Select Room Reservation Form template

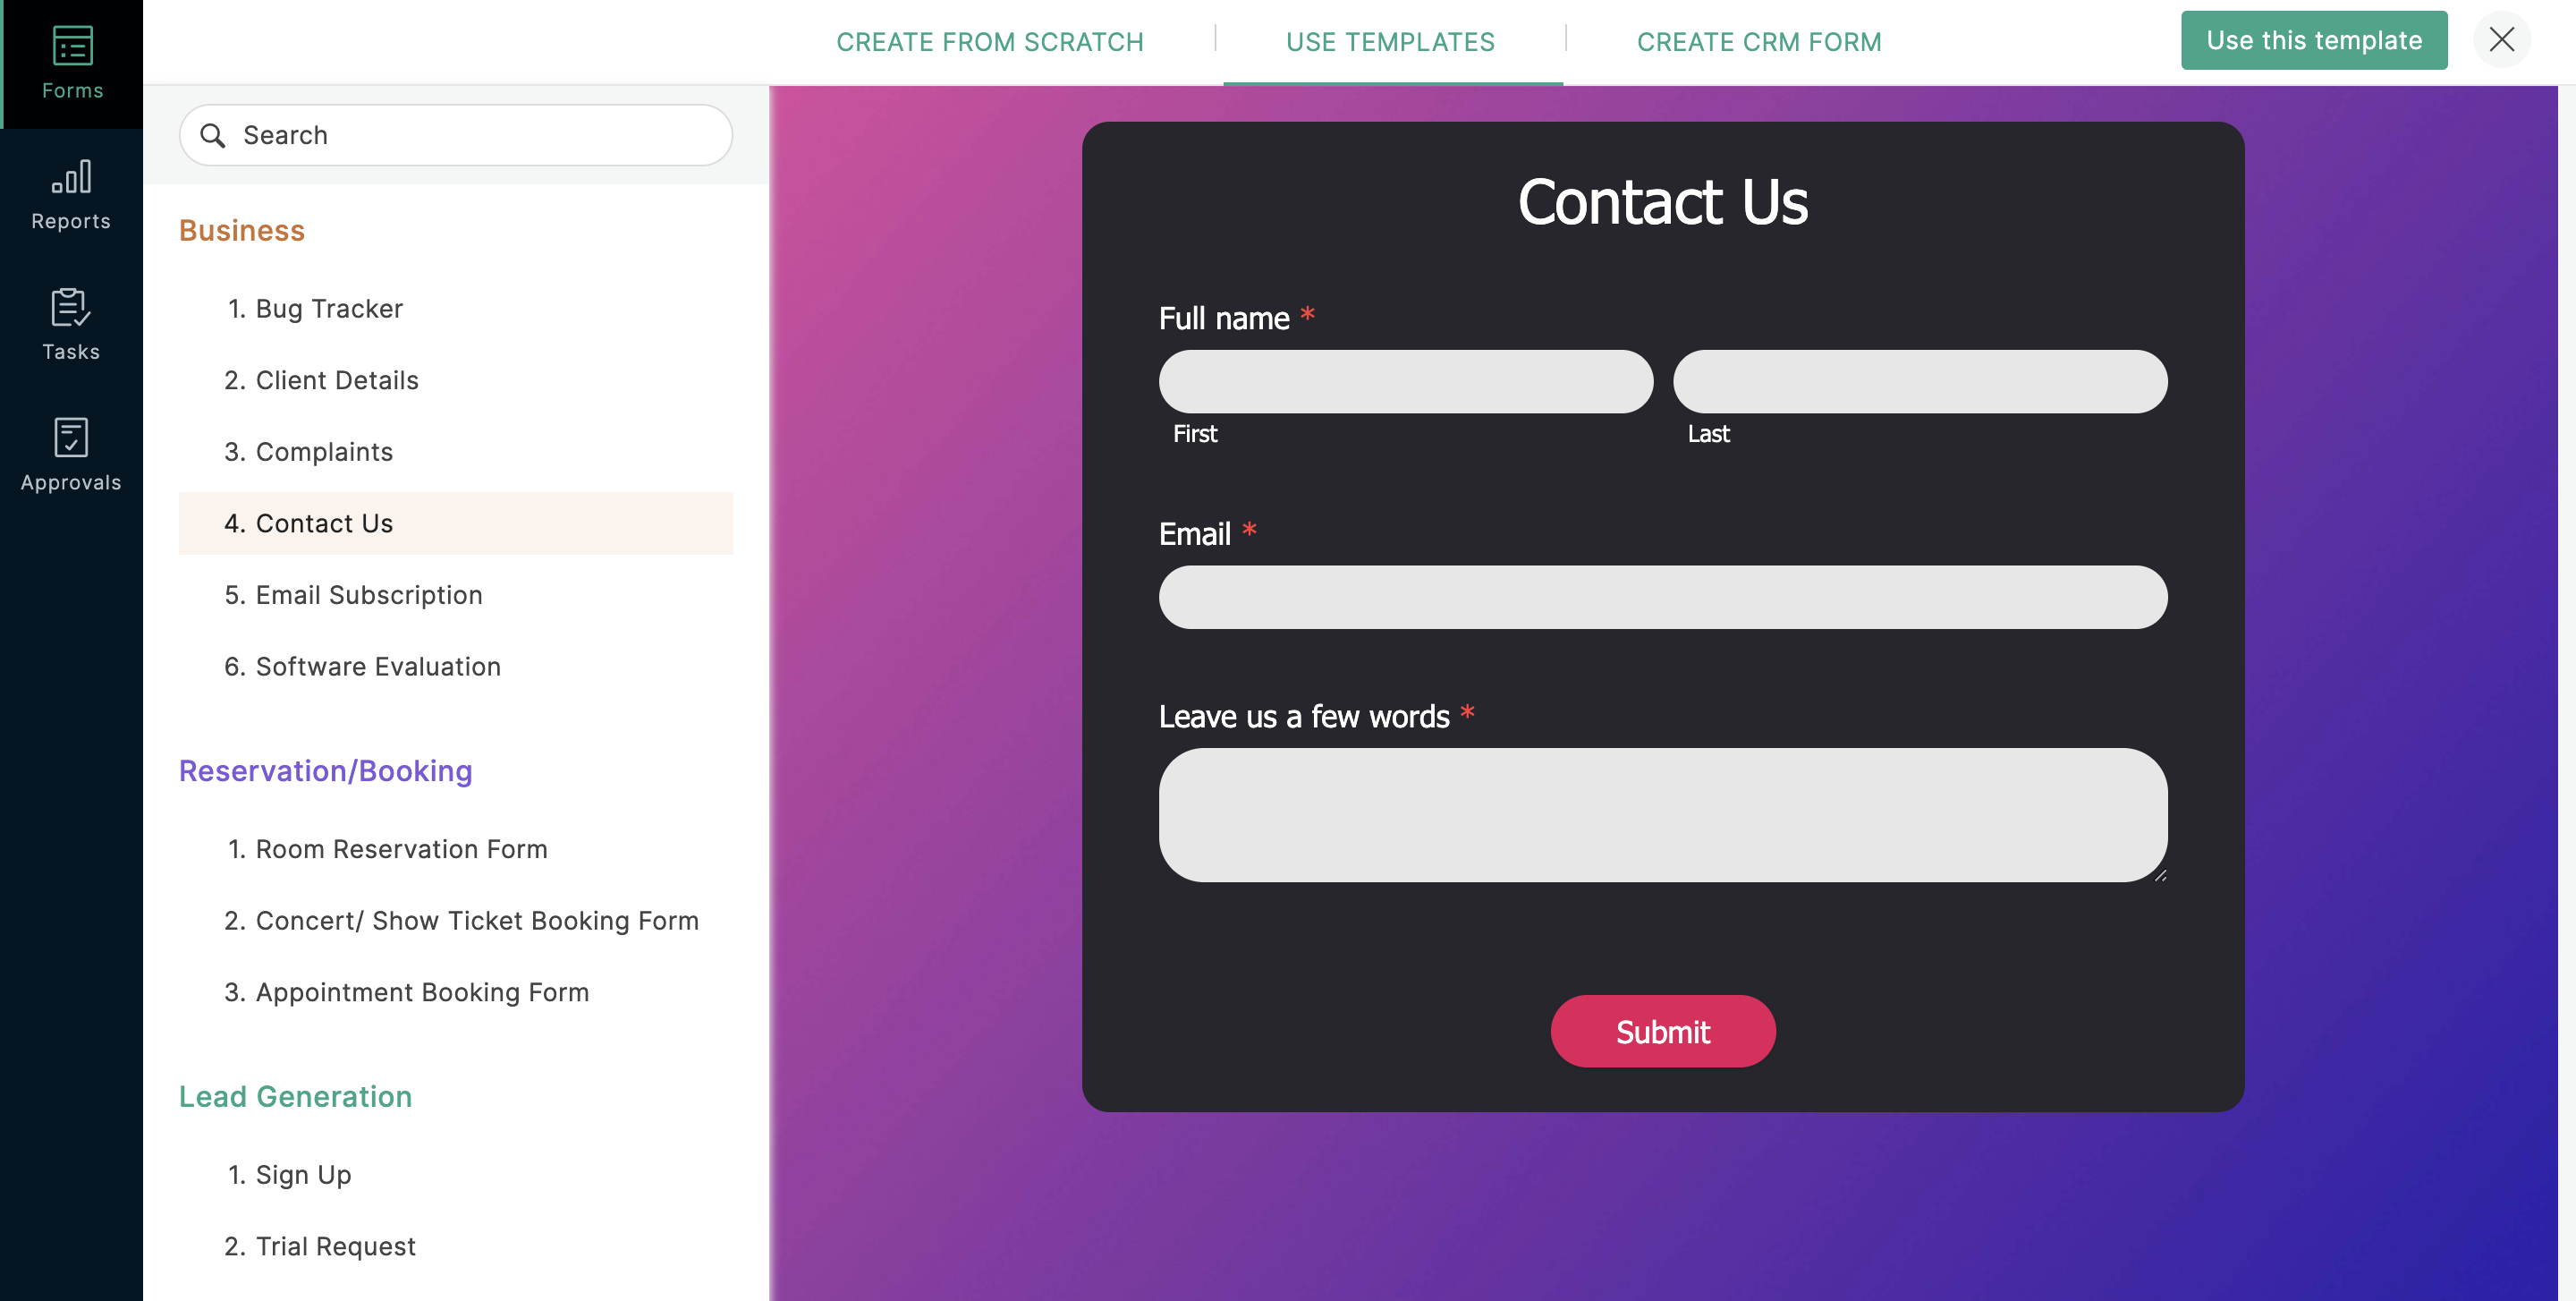[x=402, y=848]
